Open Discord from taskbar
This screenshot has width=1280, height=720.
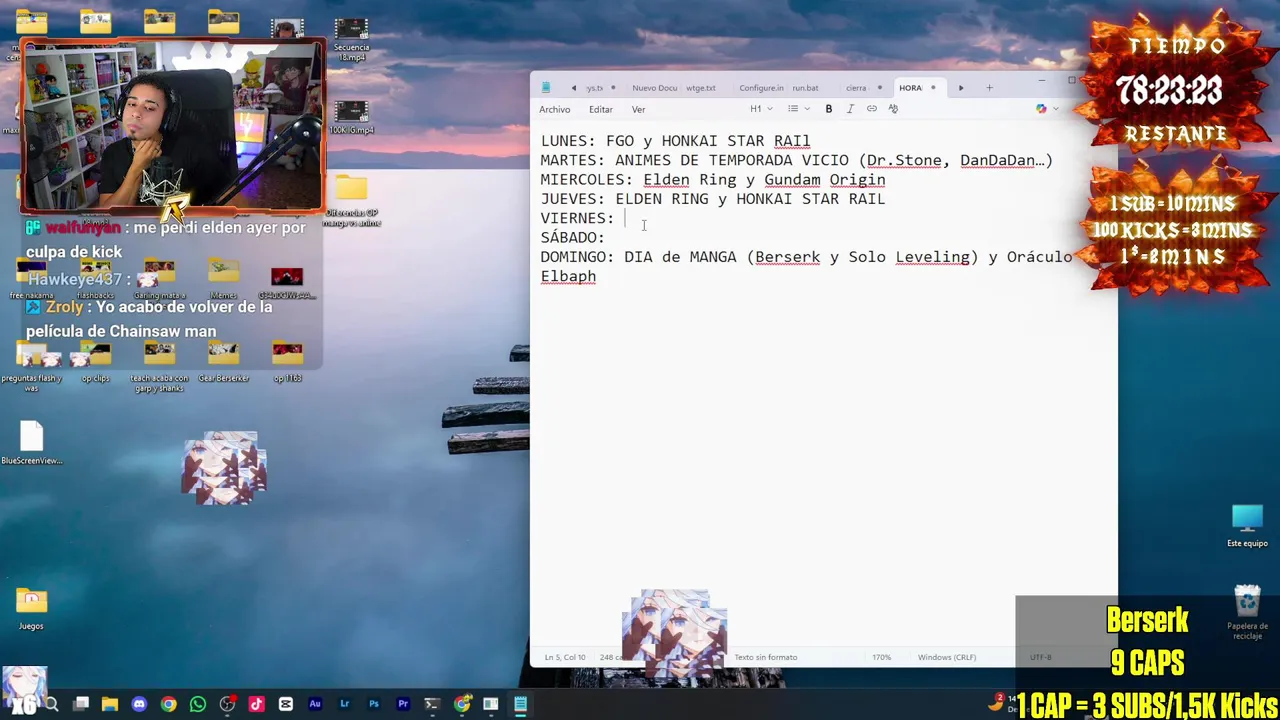[x=139, y=704]
